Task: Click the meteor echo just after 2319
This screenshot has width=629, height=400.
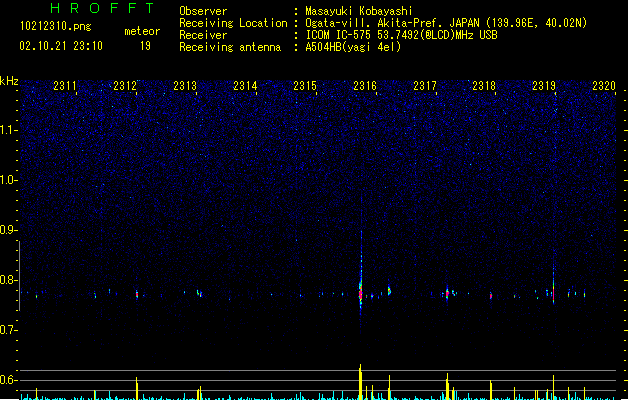Action: pos(553,293)
